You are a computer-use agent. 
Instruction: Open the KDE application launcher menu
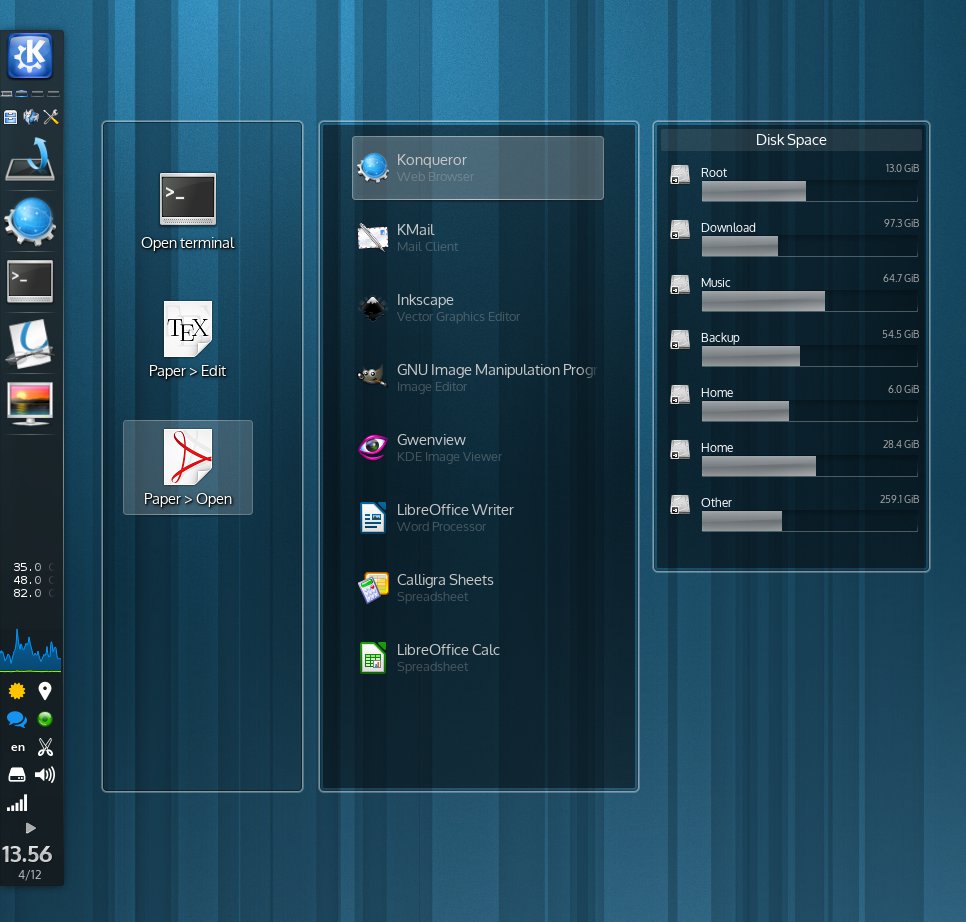[30, 55]
